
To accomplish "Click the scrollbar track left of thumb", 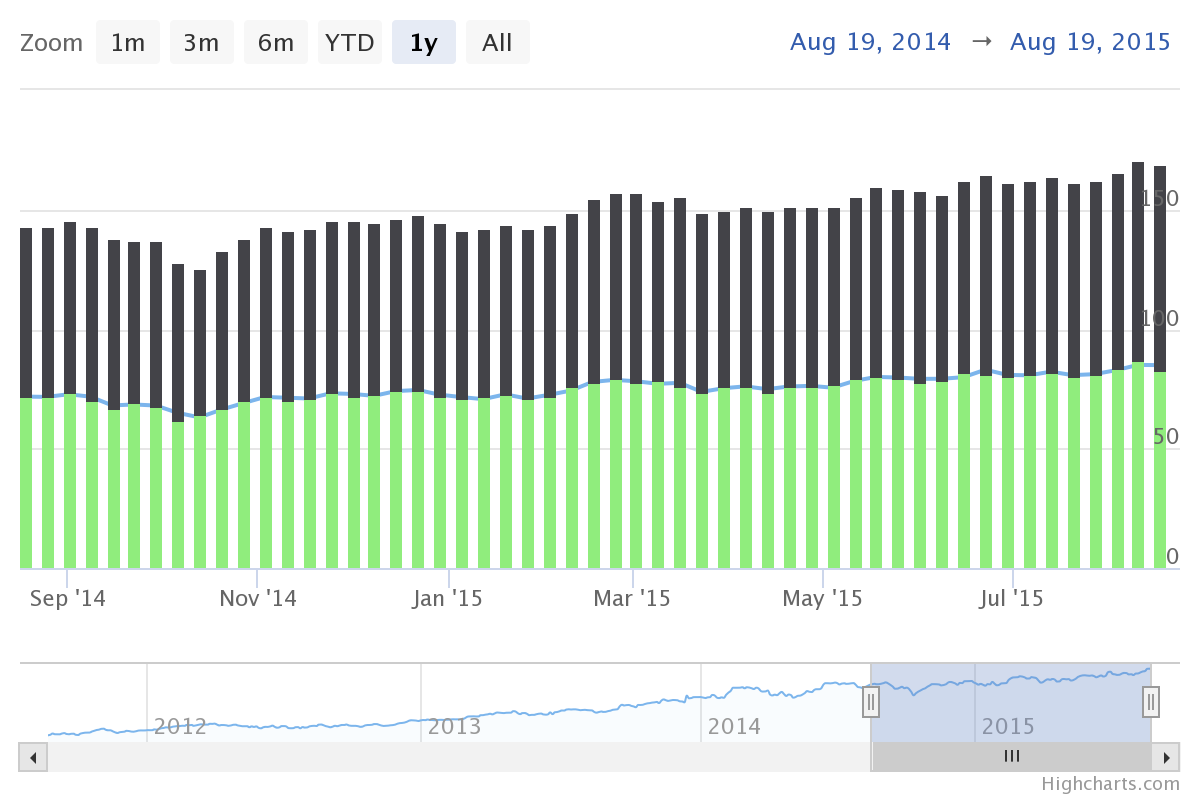I will [x=459, y=757].
